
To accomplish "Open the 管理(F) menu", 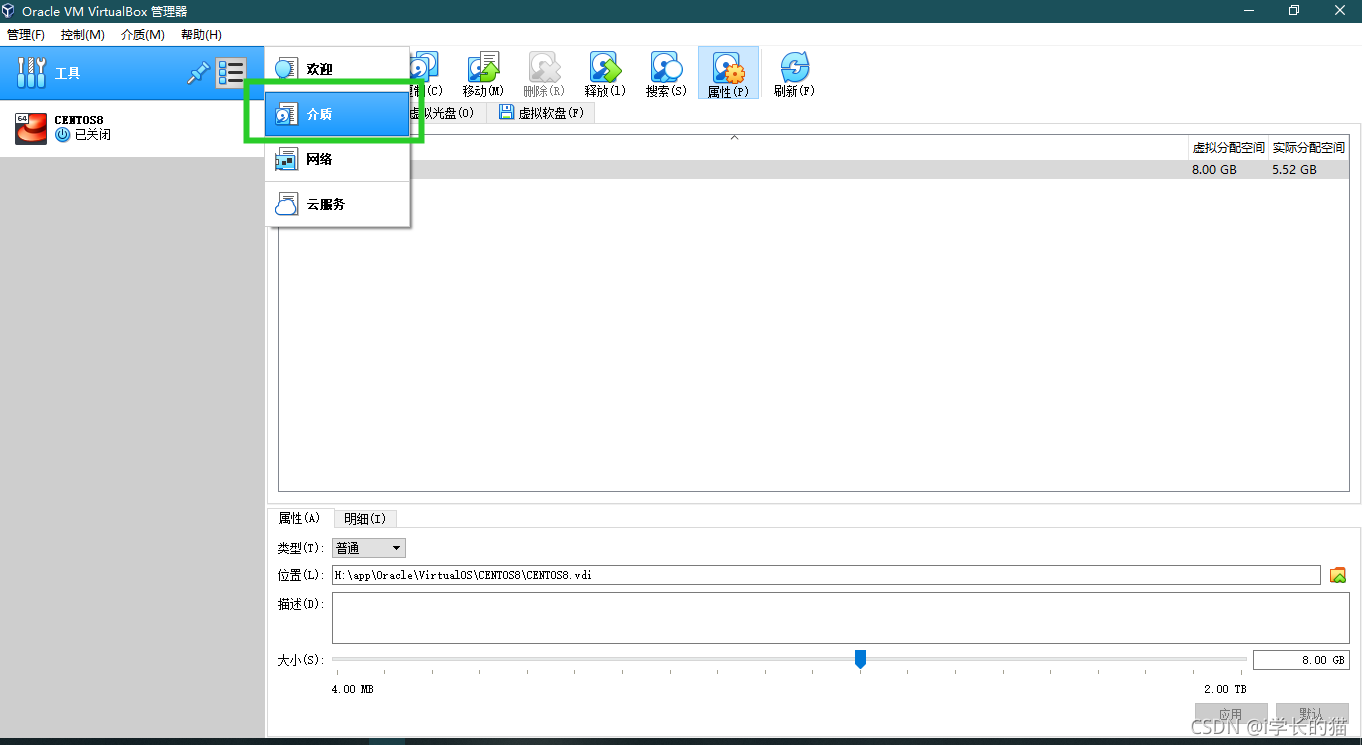I will 26,35.
